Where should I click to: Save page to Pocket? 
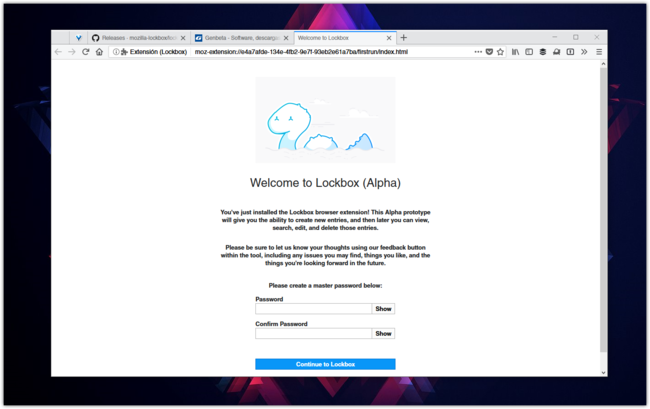489,52
